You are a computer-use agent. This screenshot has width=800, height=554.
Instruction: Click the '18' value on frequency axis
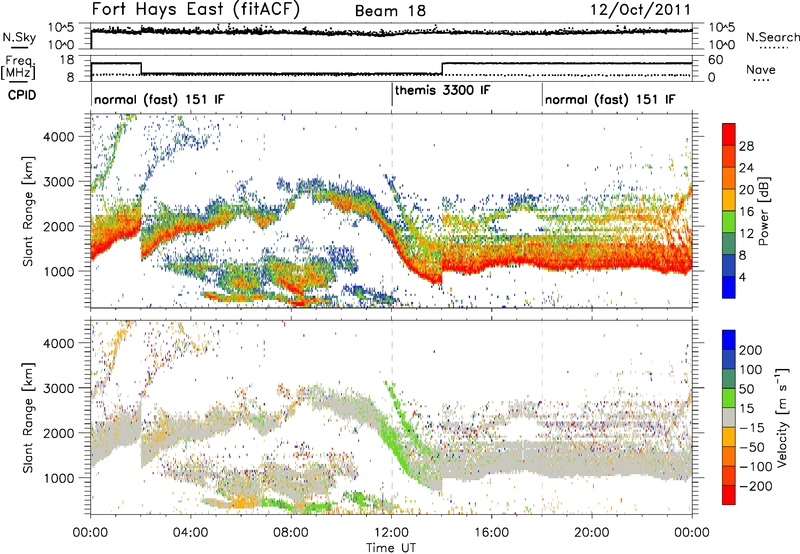tap(67, 60)
